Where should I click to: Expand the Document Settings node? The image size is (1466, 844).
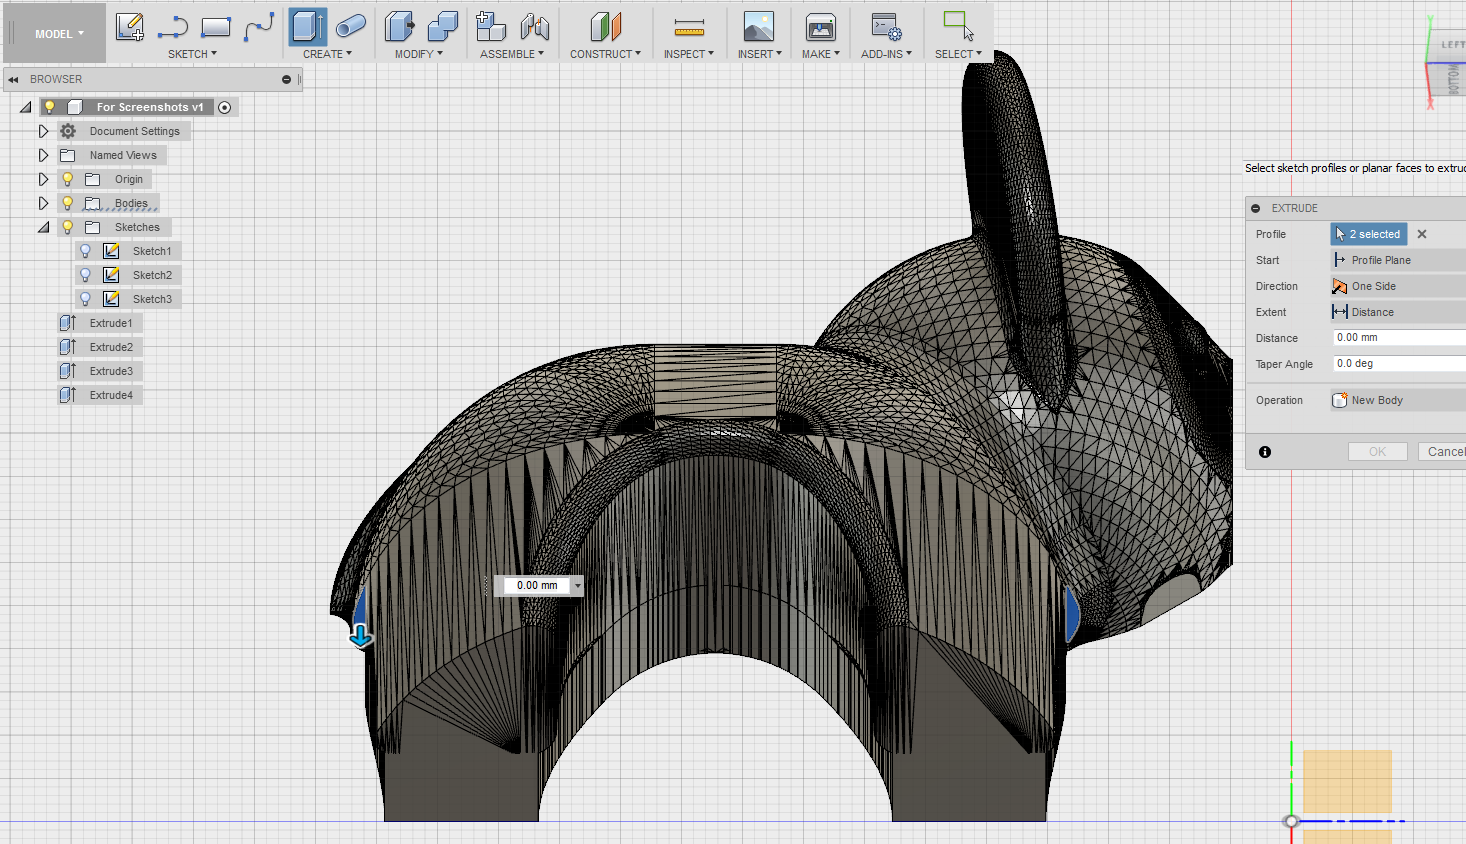pyautogui.click(x=43, y=131)
